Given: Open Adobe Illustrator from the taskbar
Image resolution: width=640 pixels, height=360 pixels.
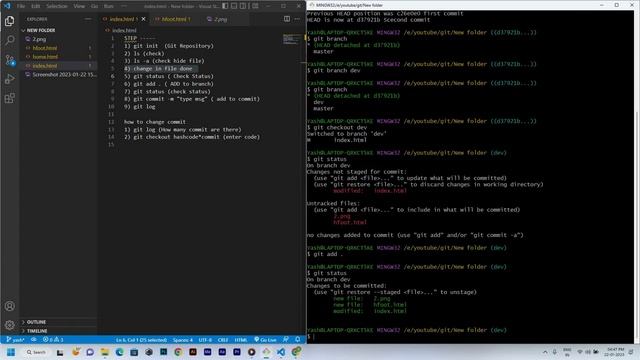Looking at the screenshot, I should (x=193, y=352).
